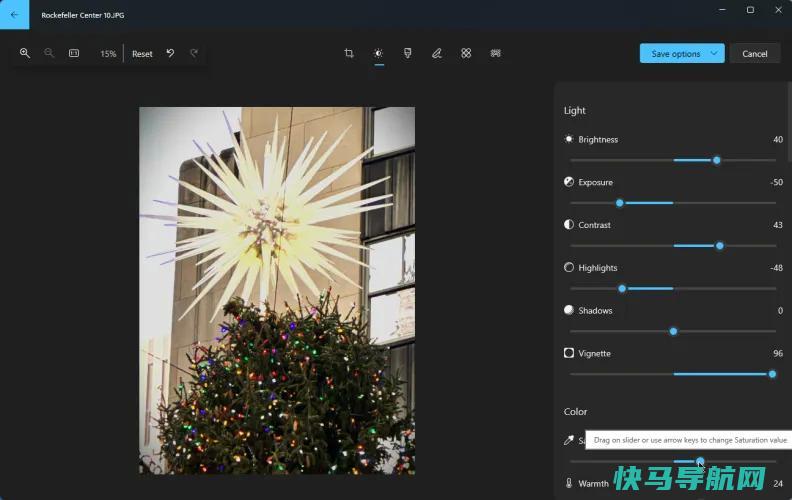Click the Warmth value 24
Screen dimensions: 792x500
point(778,484)
